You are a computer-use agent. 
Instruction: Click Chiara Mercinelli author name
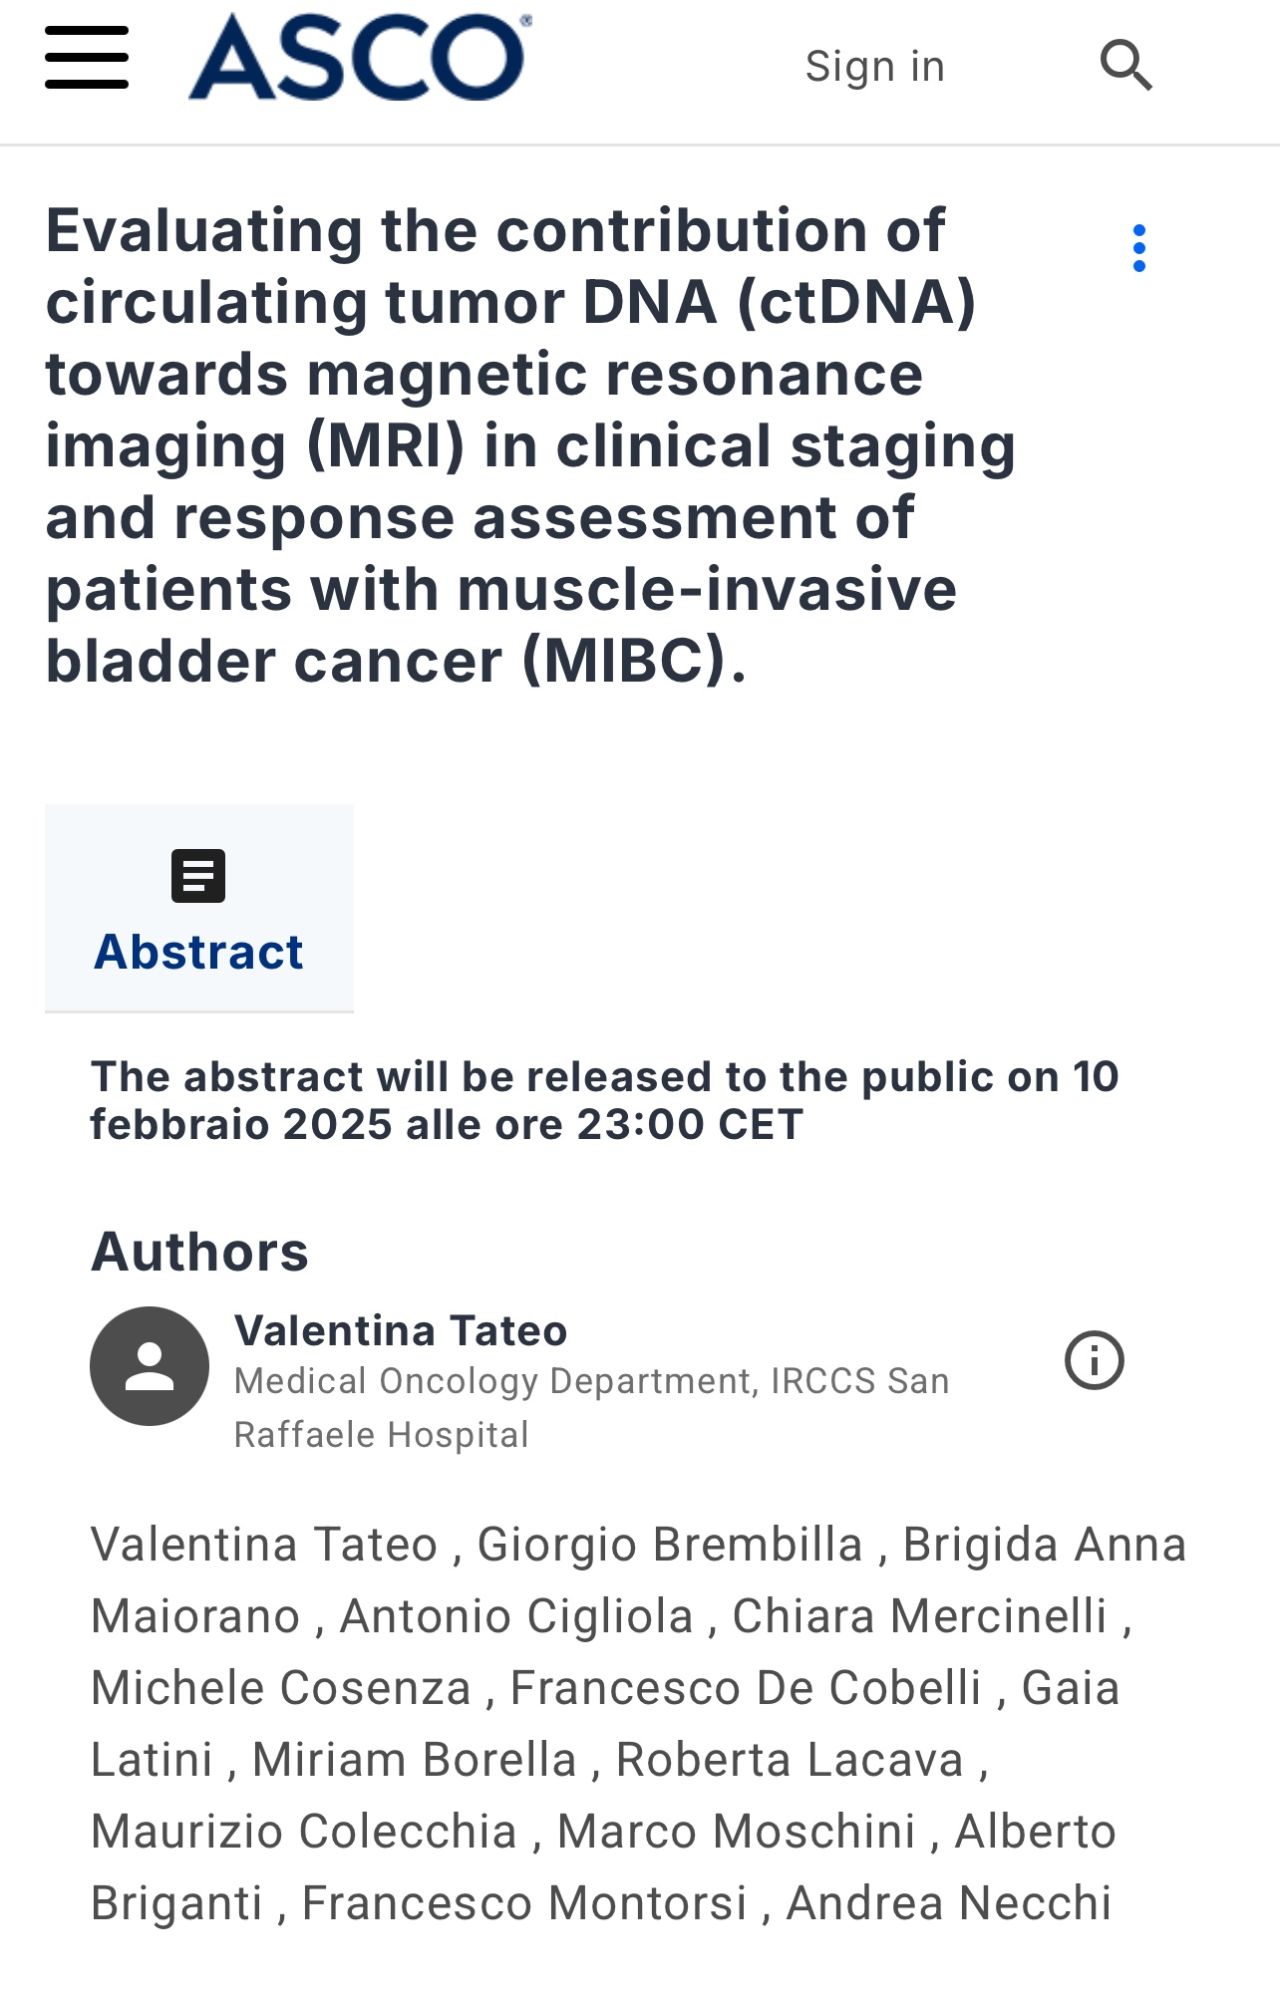click(920, 1616)
